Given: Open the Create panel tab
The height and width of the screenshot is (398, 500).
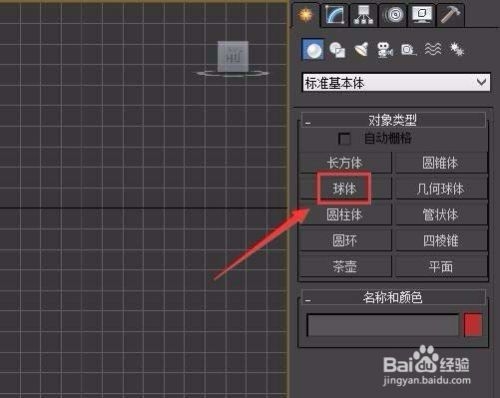Looking at the screenshot, I should click(305, 15).
